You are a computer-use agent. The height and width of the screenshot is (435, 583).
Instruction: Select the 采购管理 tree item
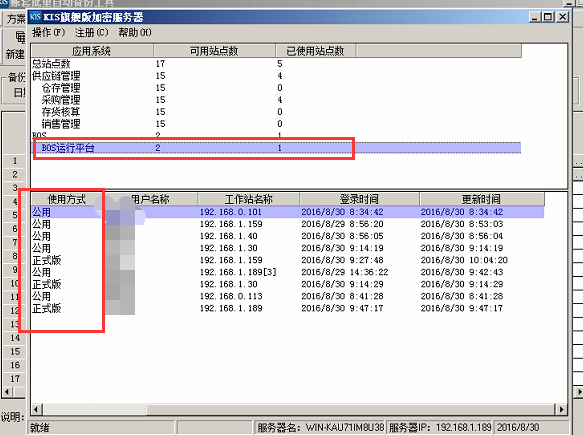pos(61,100)
